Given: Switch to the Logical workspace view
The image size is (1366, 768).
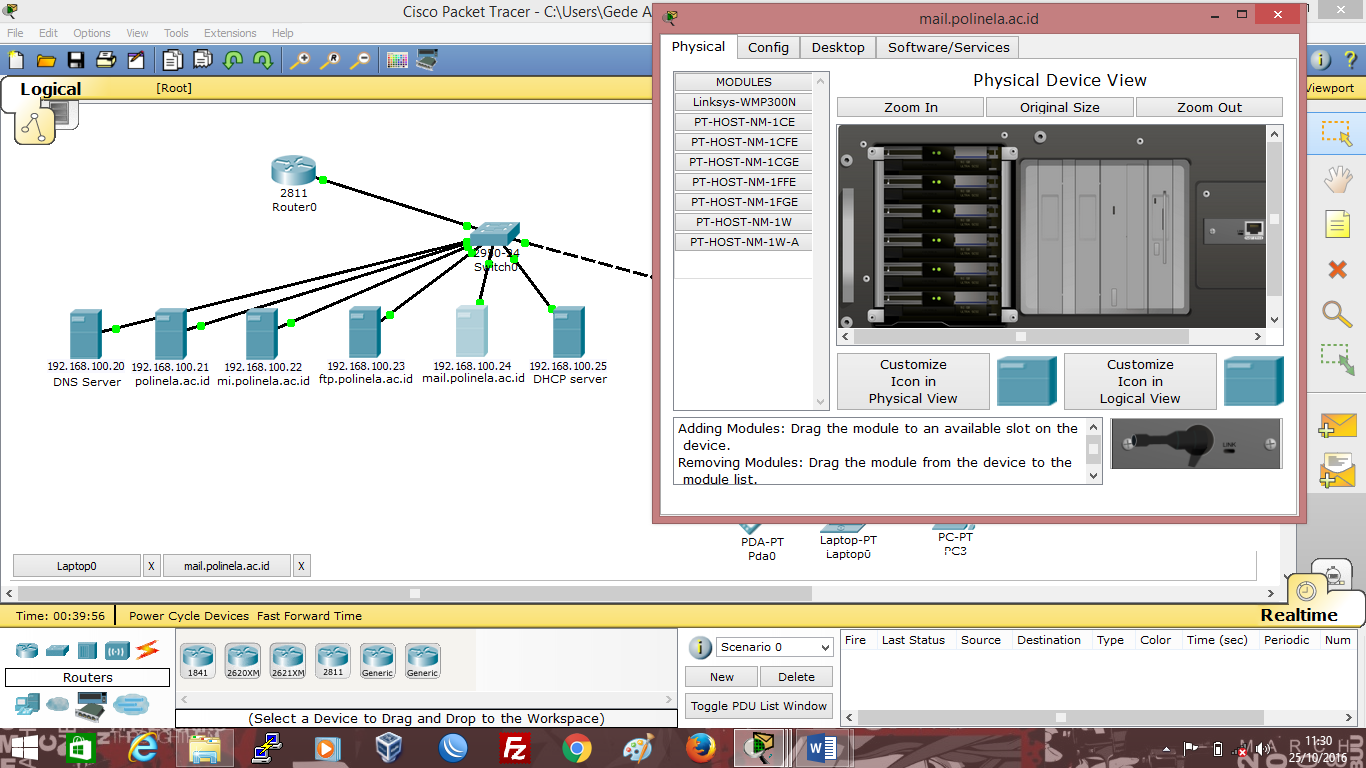Looking at the screenshot, I should point(50,89).
